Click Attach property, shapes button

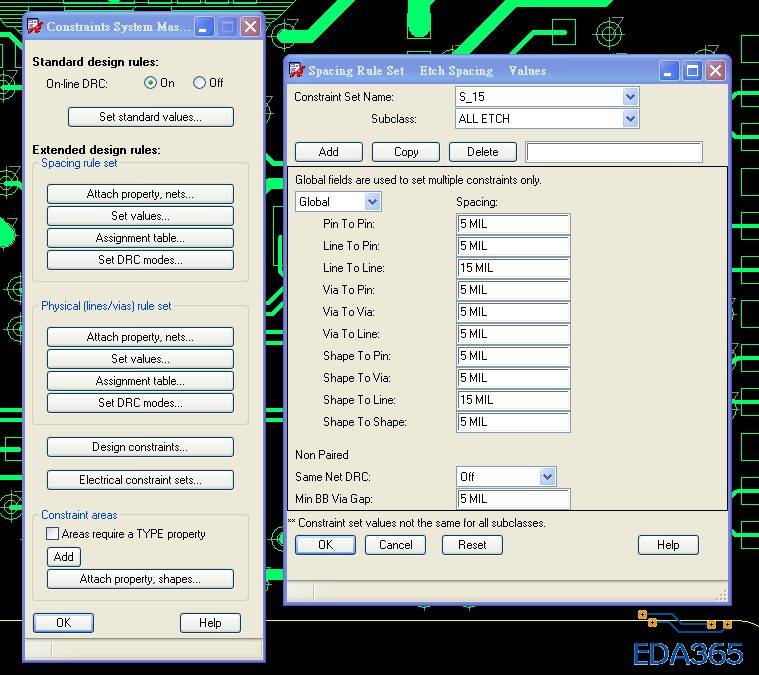[140, 579]
